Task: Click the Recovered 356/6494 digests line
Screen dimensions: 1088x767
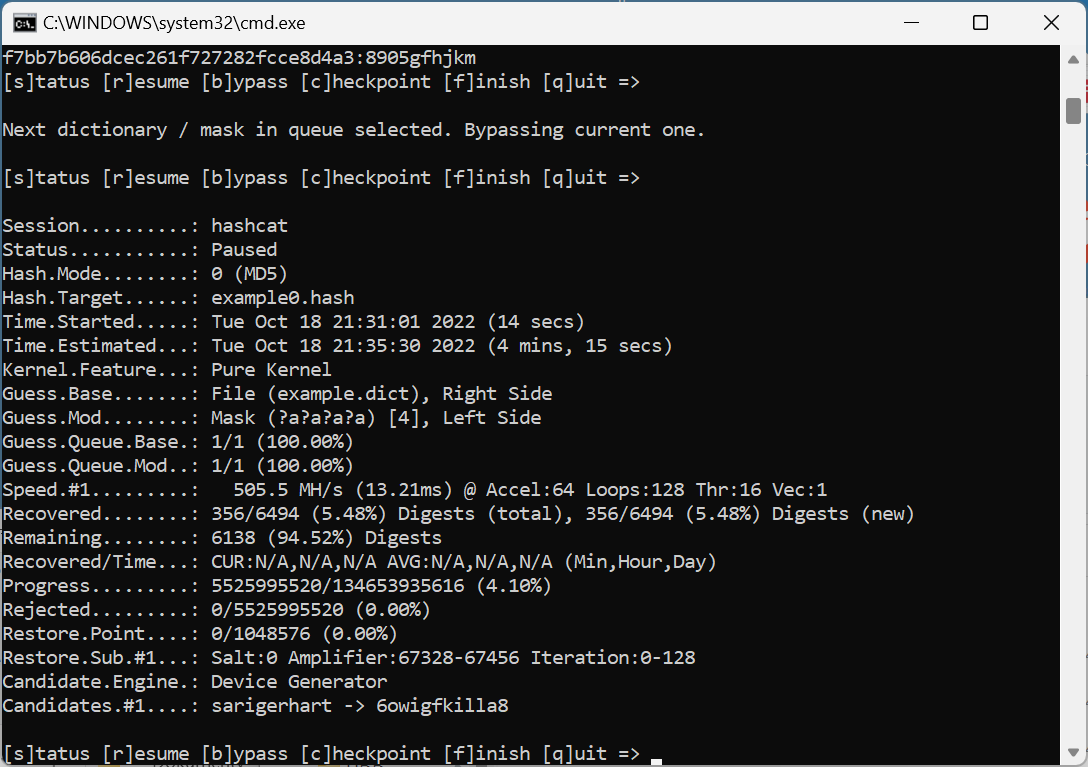Action: 458,514
